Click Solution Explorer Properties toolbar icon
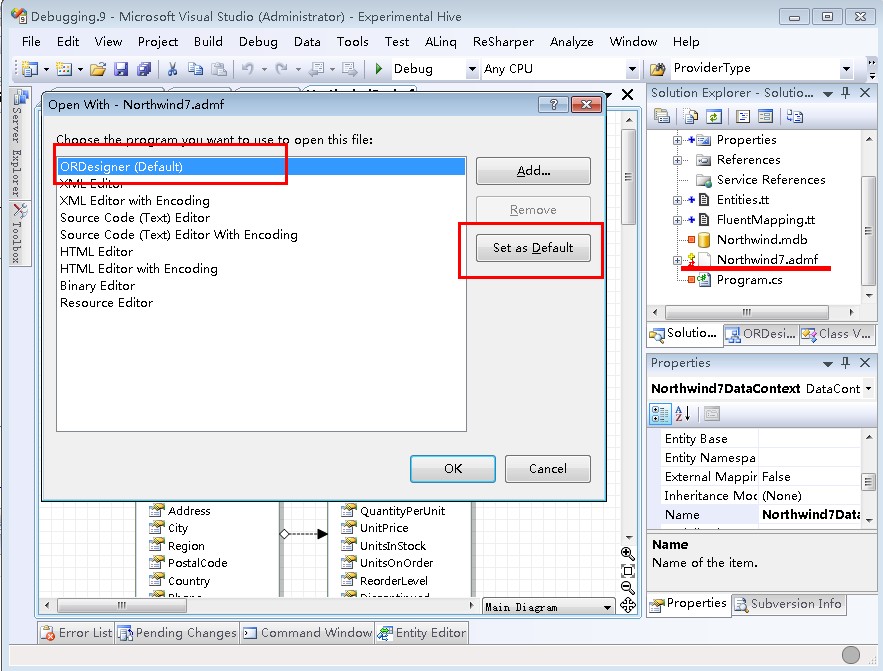This screenshot has height=671, width=883. pyautogui.click(x=662, y=116)
